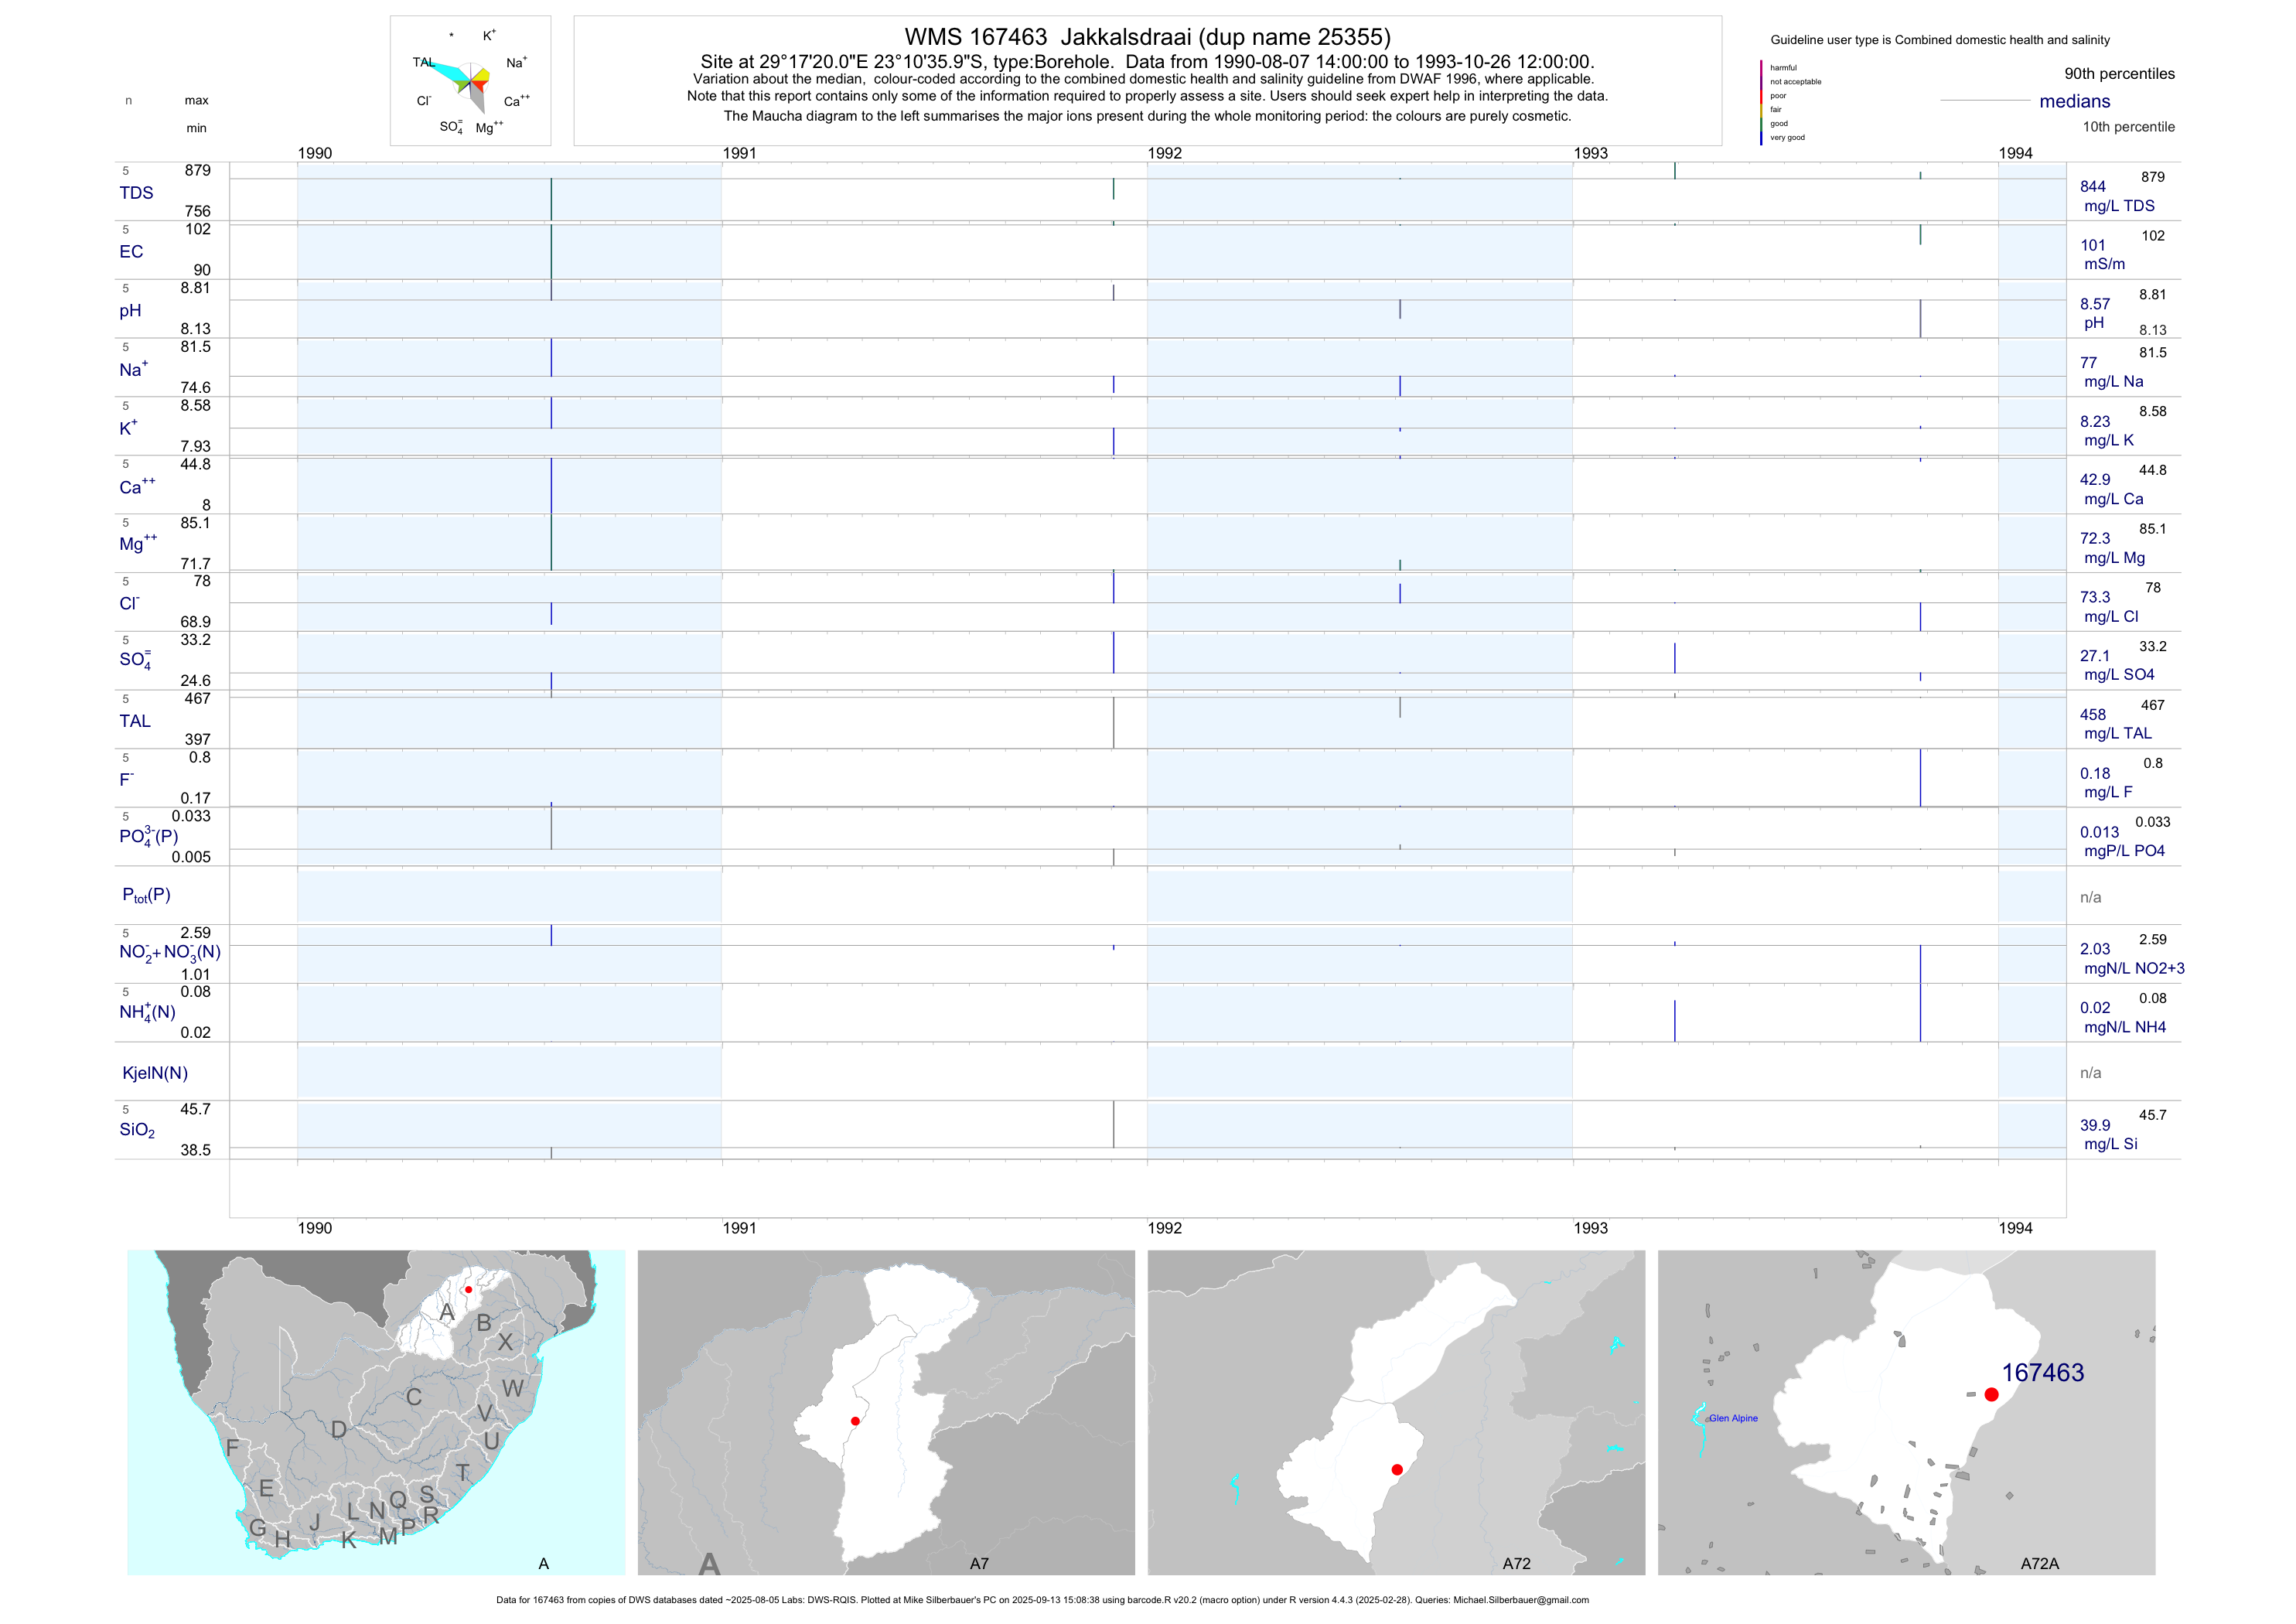
Task: Select the TDS row label
Action: (137, 193)
